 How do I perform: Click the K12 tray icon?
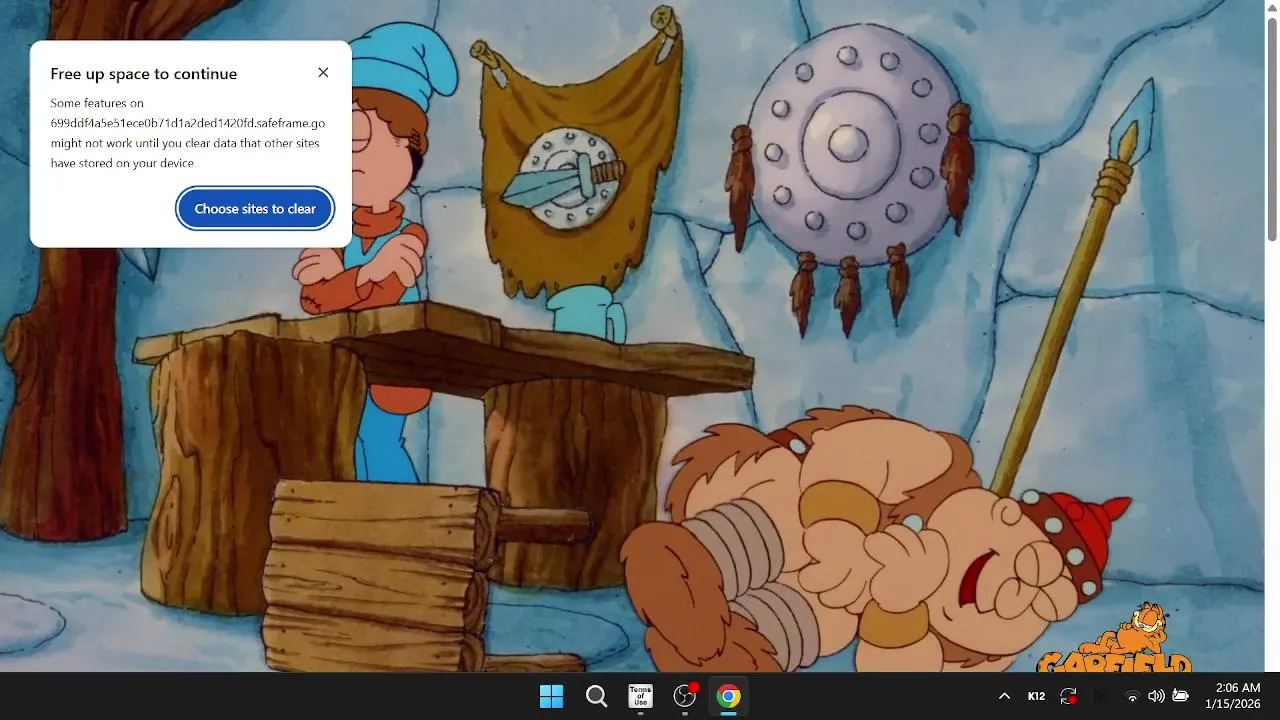pyautogui.click(x=1036, y=696)
